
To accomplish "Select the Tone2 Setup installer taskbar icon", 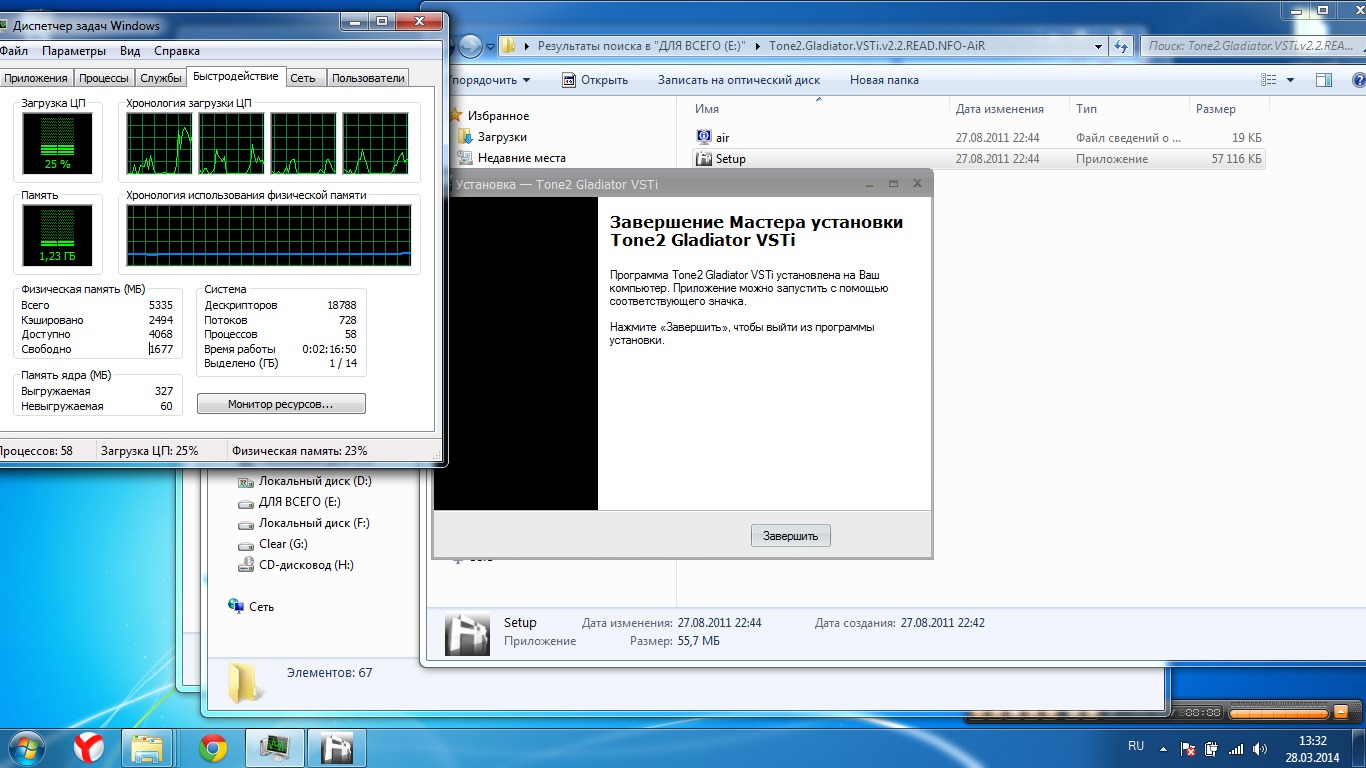I will pyautogui.click(x=336, y=747).
